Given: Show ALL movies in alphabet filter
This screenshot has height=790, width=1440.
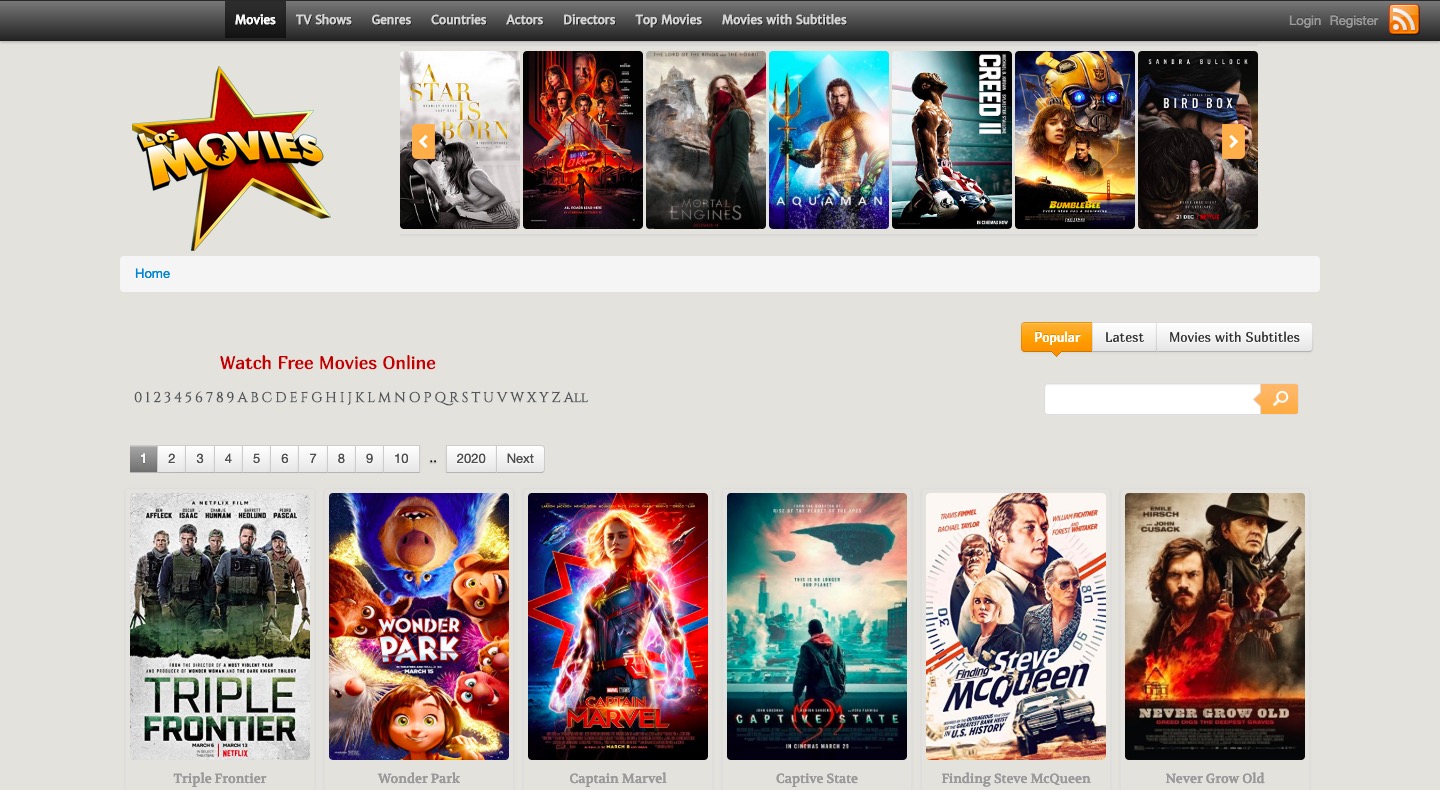Looking at the screenshot, I should coord(576,398).
